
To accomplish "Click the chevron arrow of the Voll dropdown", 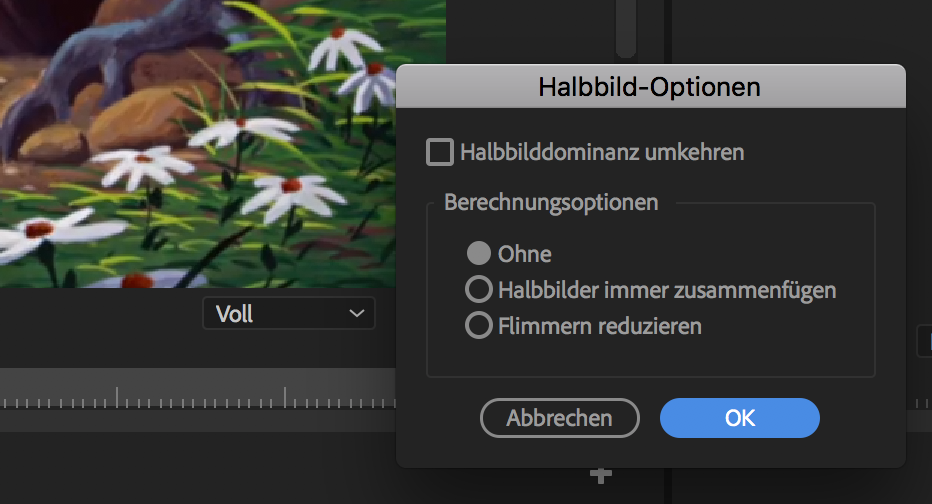I will (357, 314).
